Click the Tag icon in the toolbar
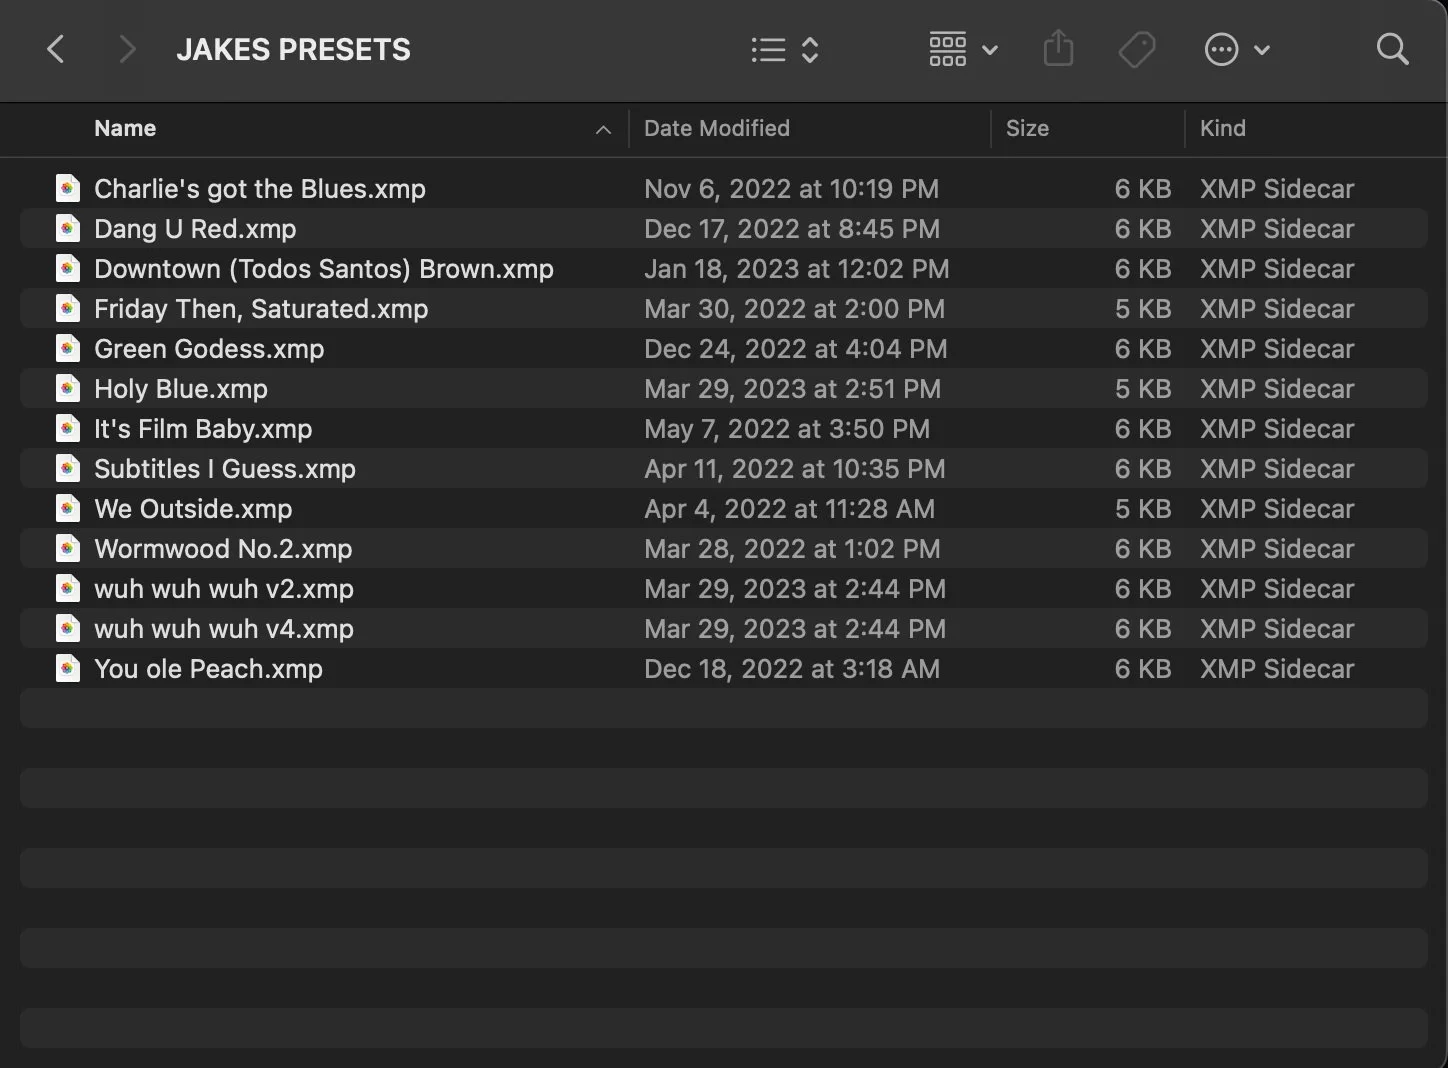1448x1068 pixels. point(1137,48)
